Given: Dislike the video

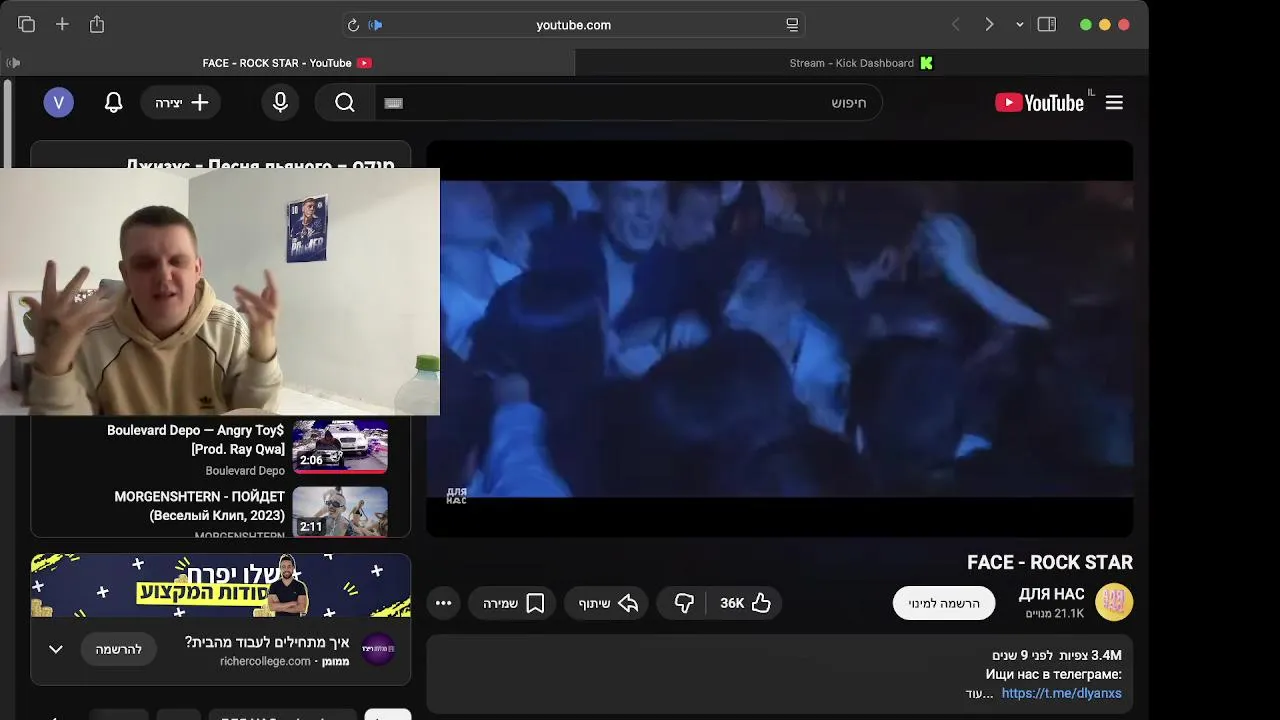Looking at the screenshot, I should (684, 603).
